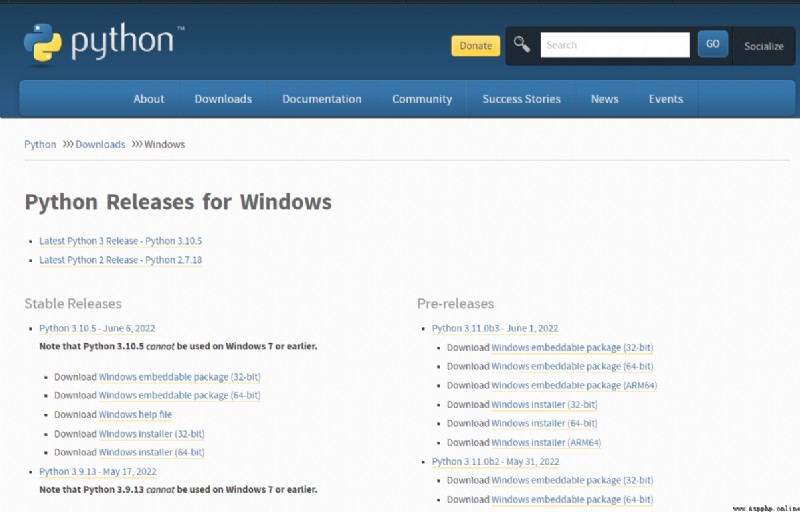Click the GO search button
The height and width of the screenshot is (512, 800).
click(x=713, y=44)
